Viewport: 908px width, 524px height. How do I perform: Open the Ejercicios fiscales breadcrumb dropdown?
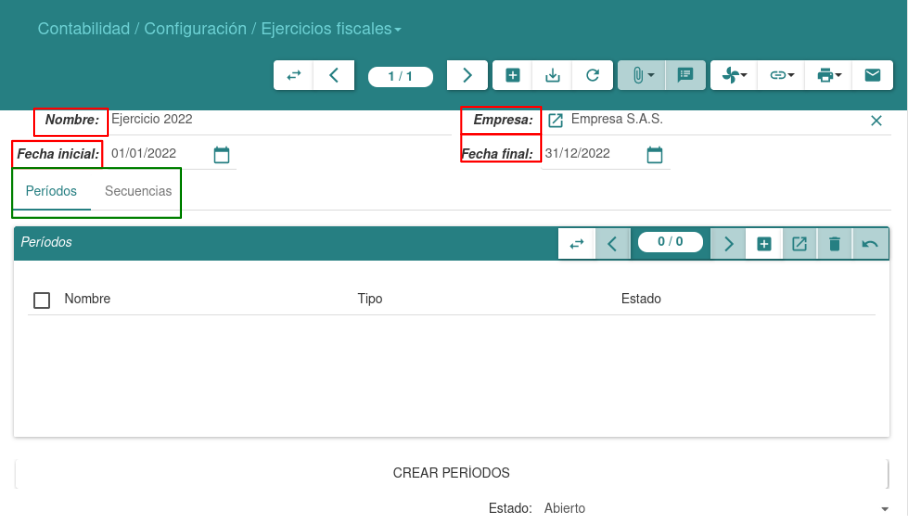click(x=331, y=29)
